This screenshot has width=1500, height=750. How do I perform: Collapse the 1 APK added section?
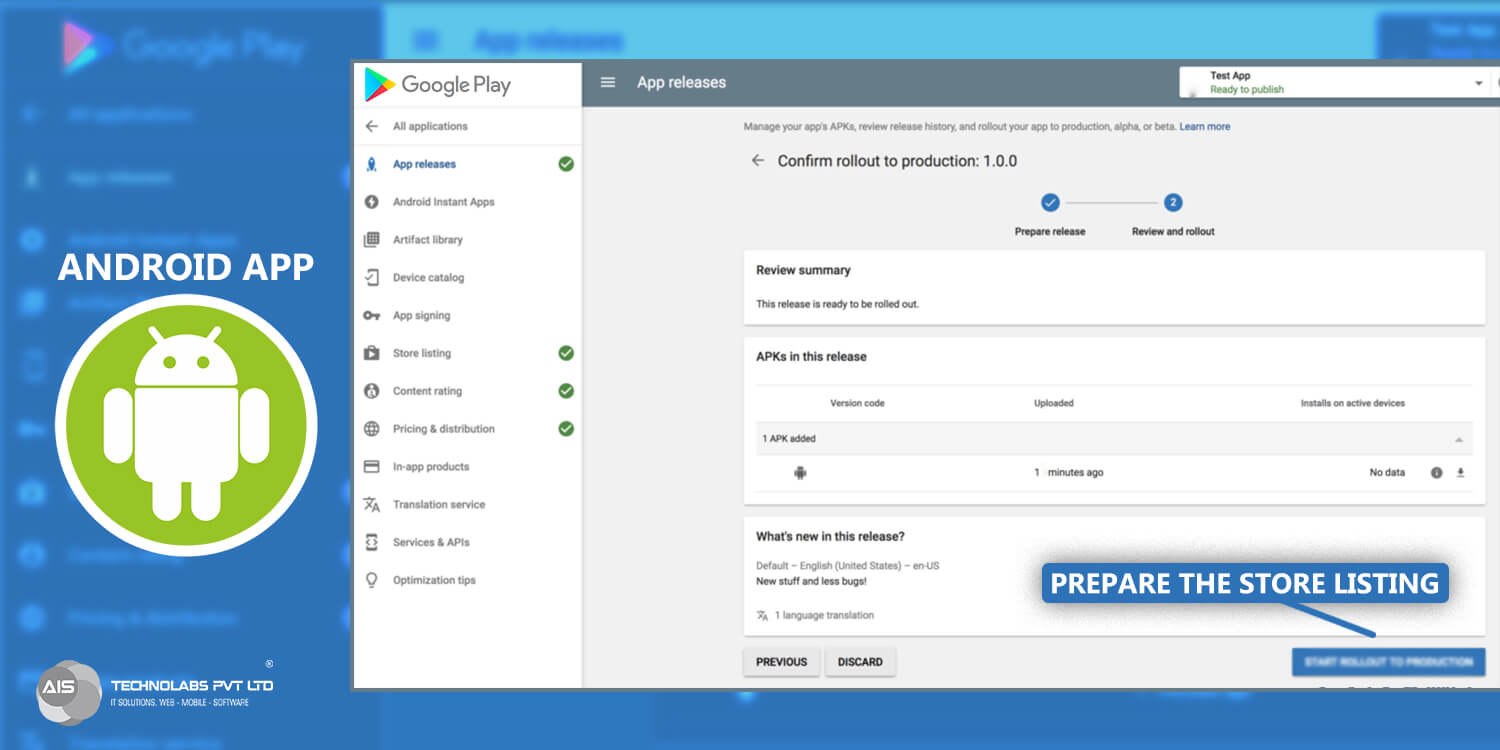pyautogui.click(x=1459, y=440)
